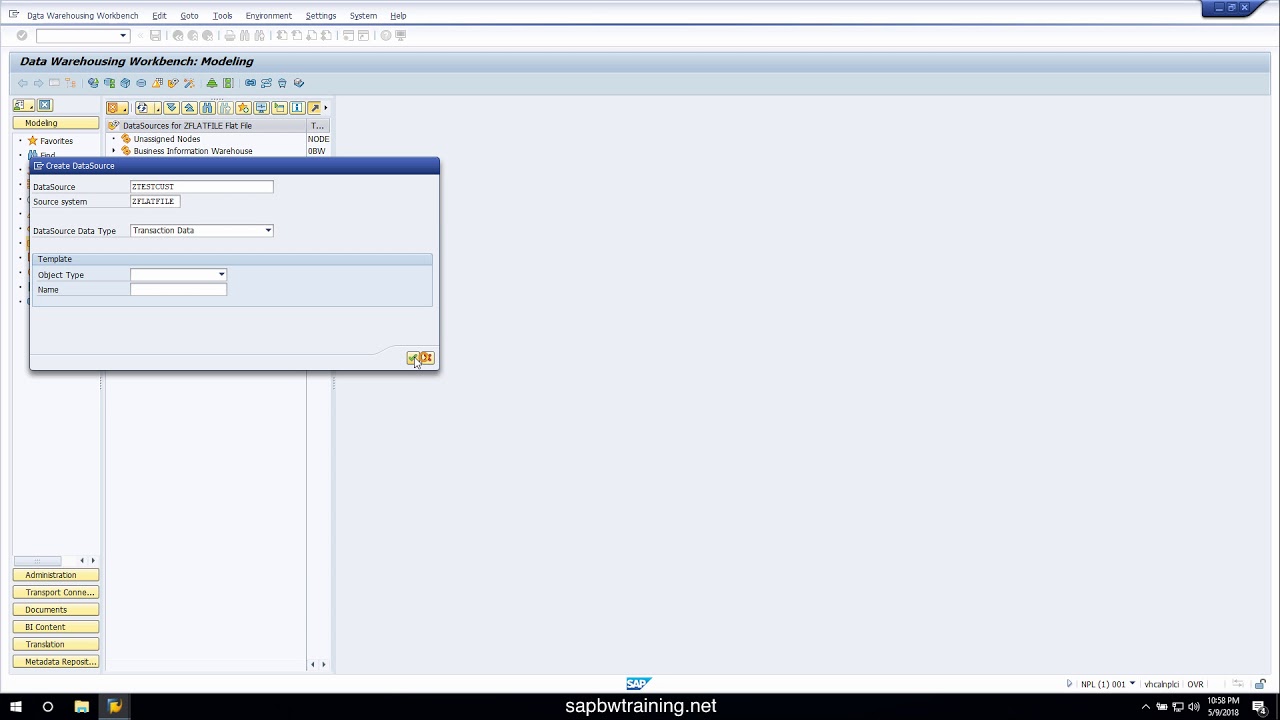Click the back arrow in application toolbar
Screen dimensions: 1280x720
[x=23, y=83]
